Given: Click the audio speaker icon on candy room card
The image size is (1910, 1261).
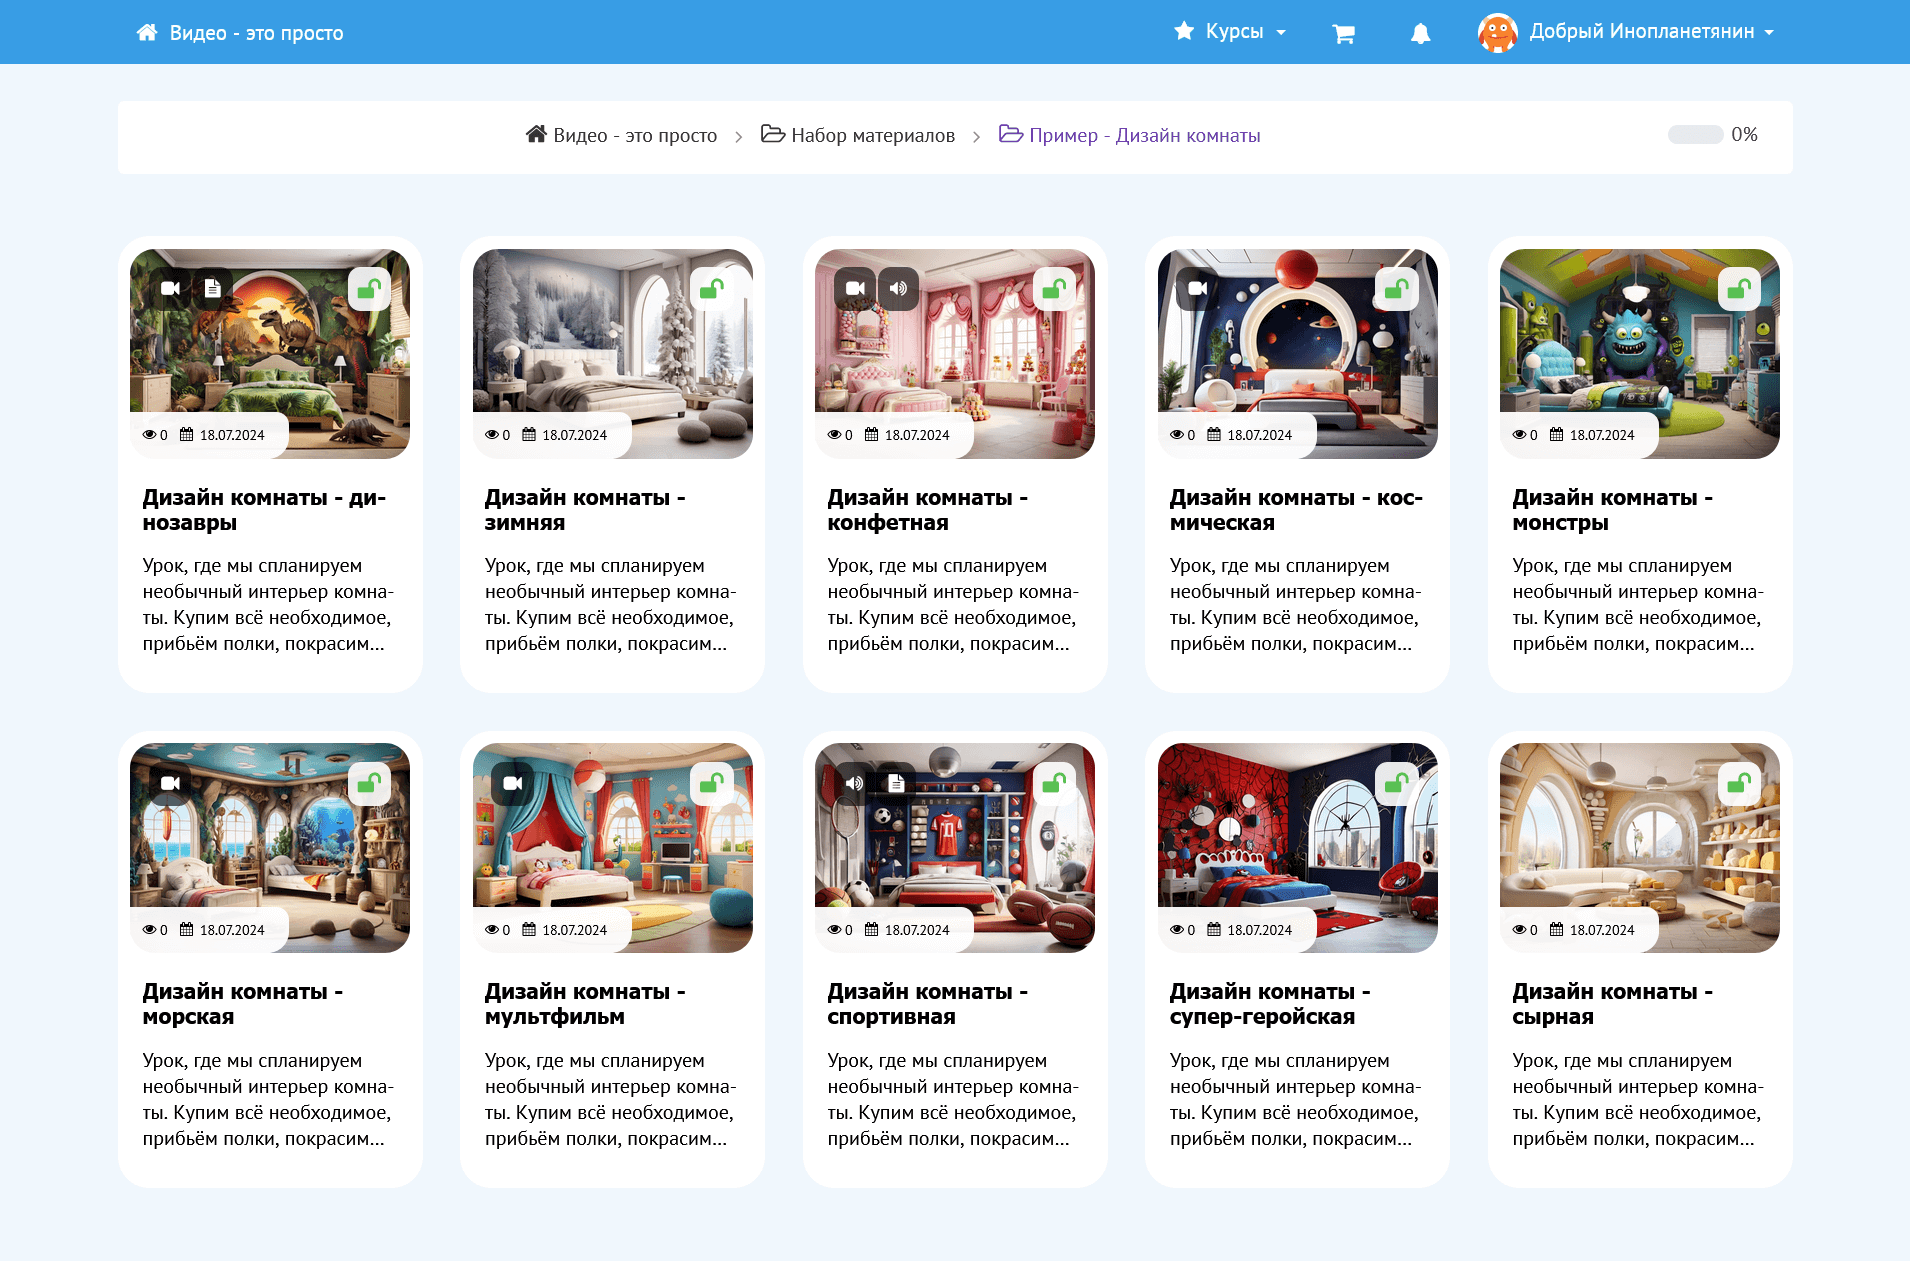Looking at the screenshot, I should point(898,289).
